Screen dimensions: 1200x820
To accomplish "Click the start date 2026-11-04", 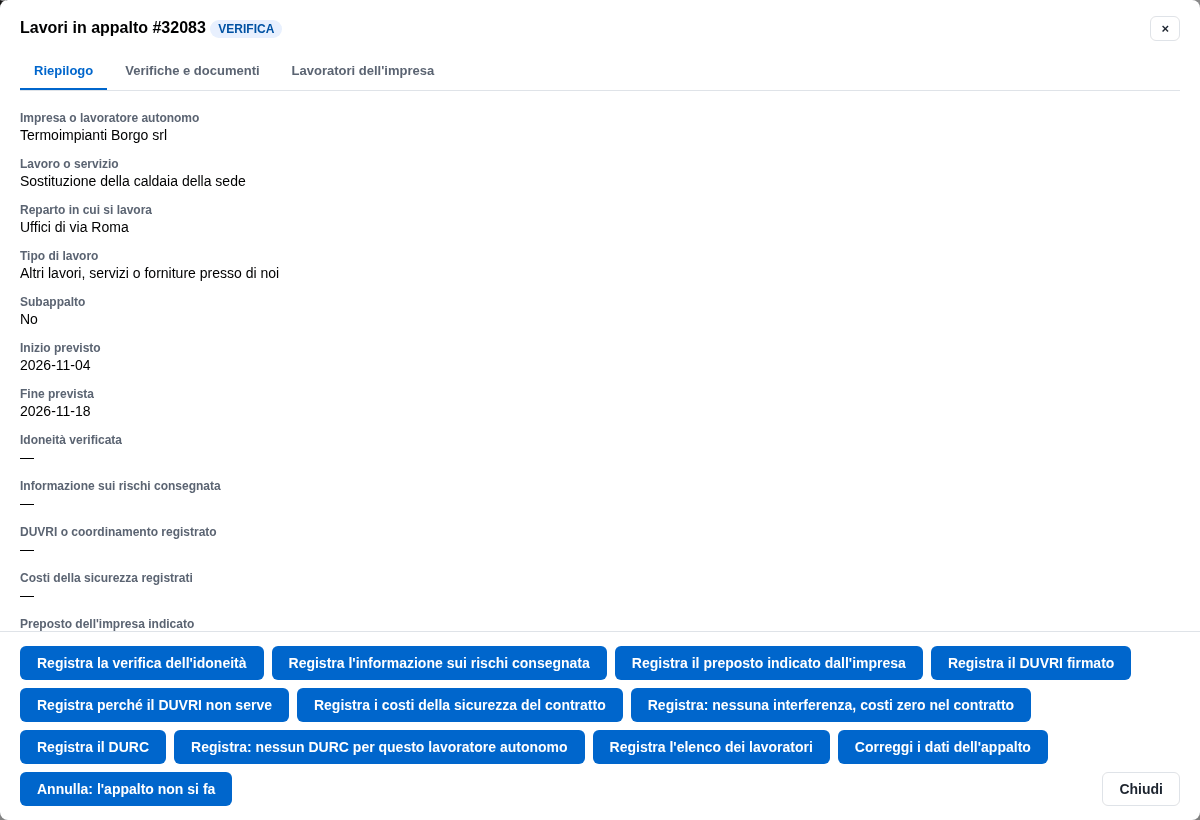I will pyautogui.click(x=55, y=365).
